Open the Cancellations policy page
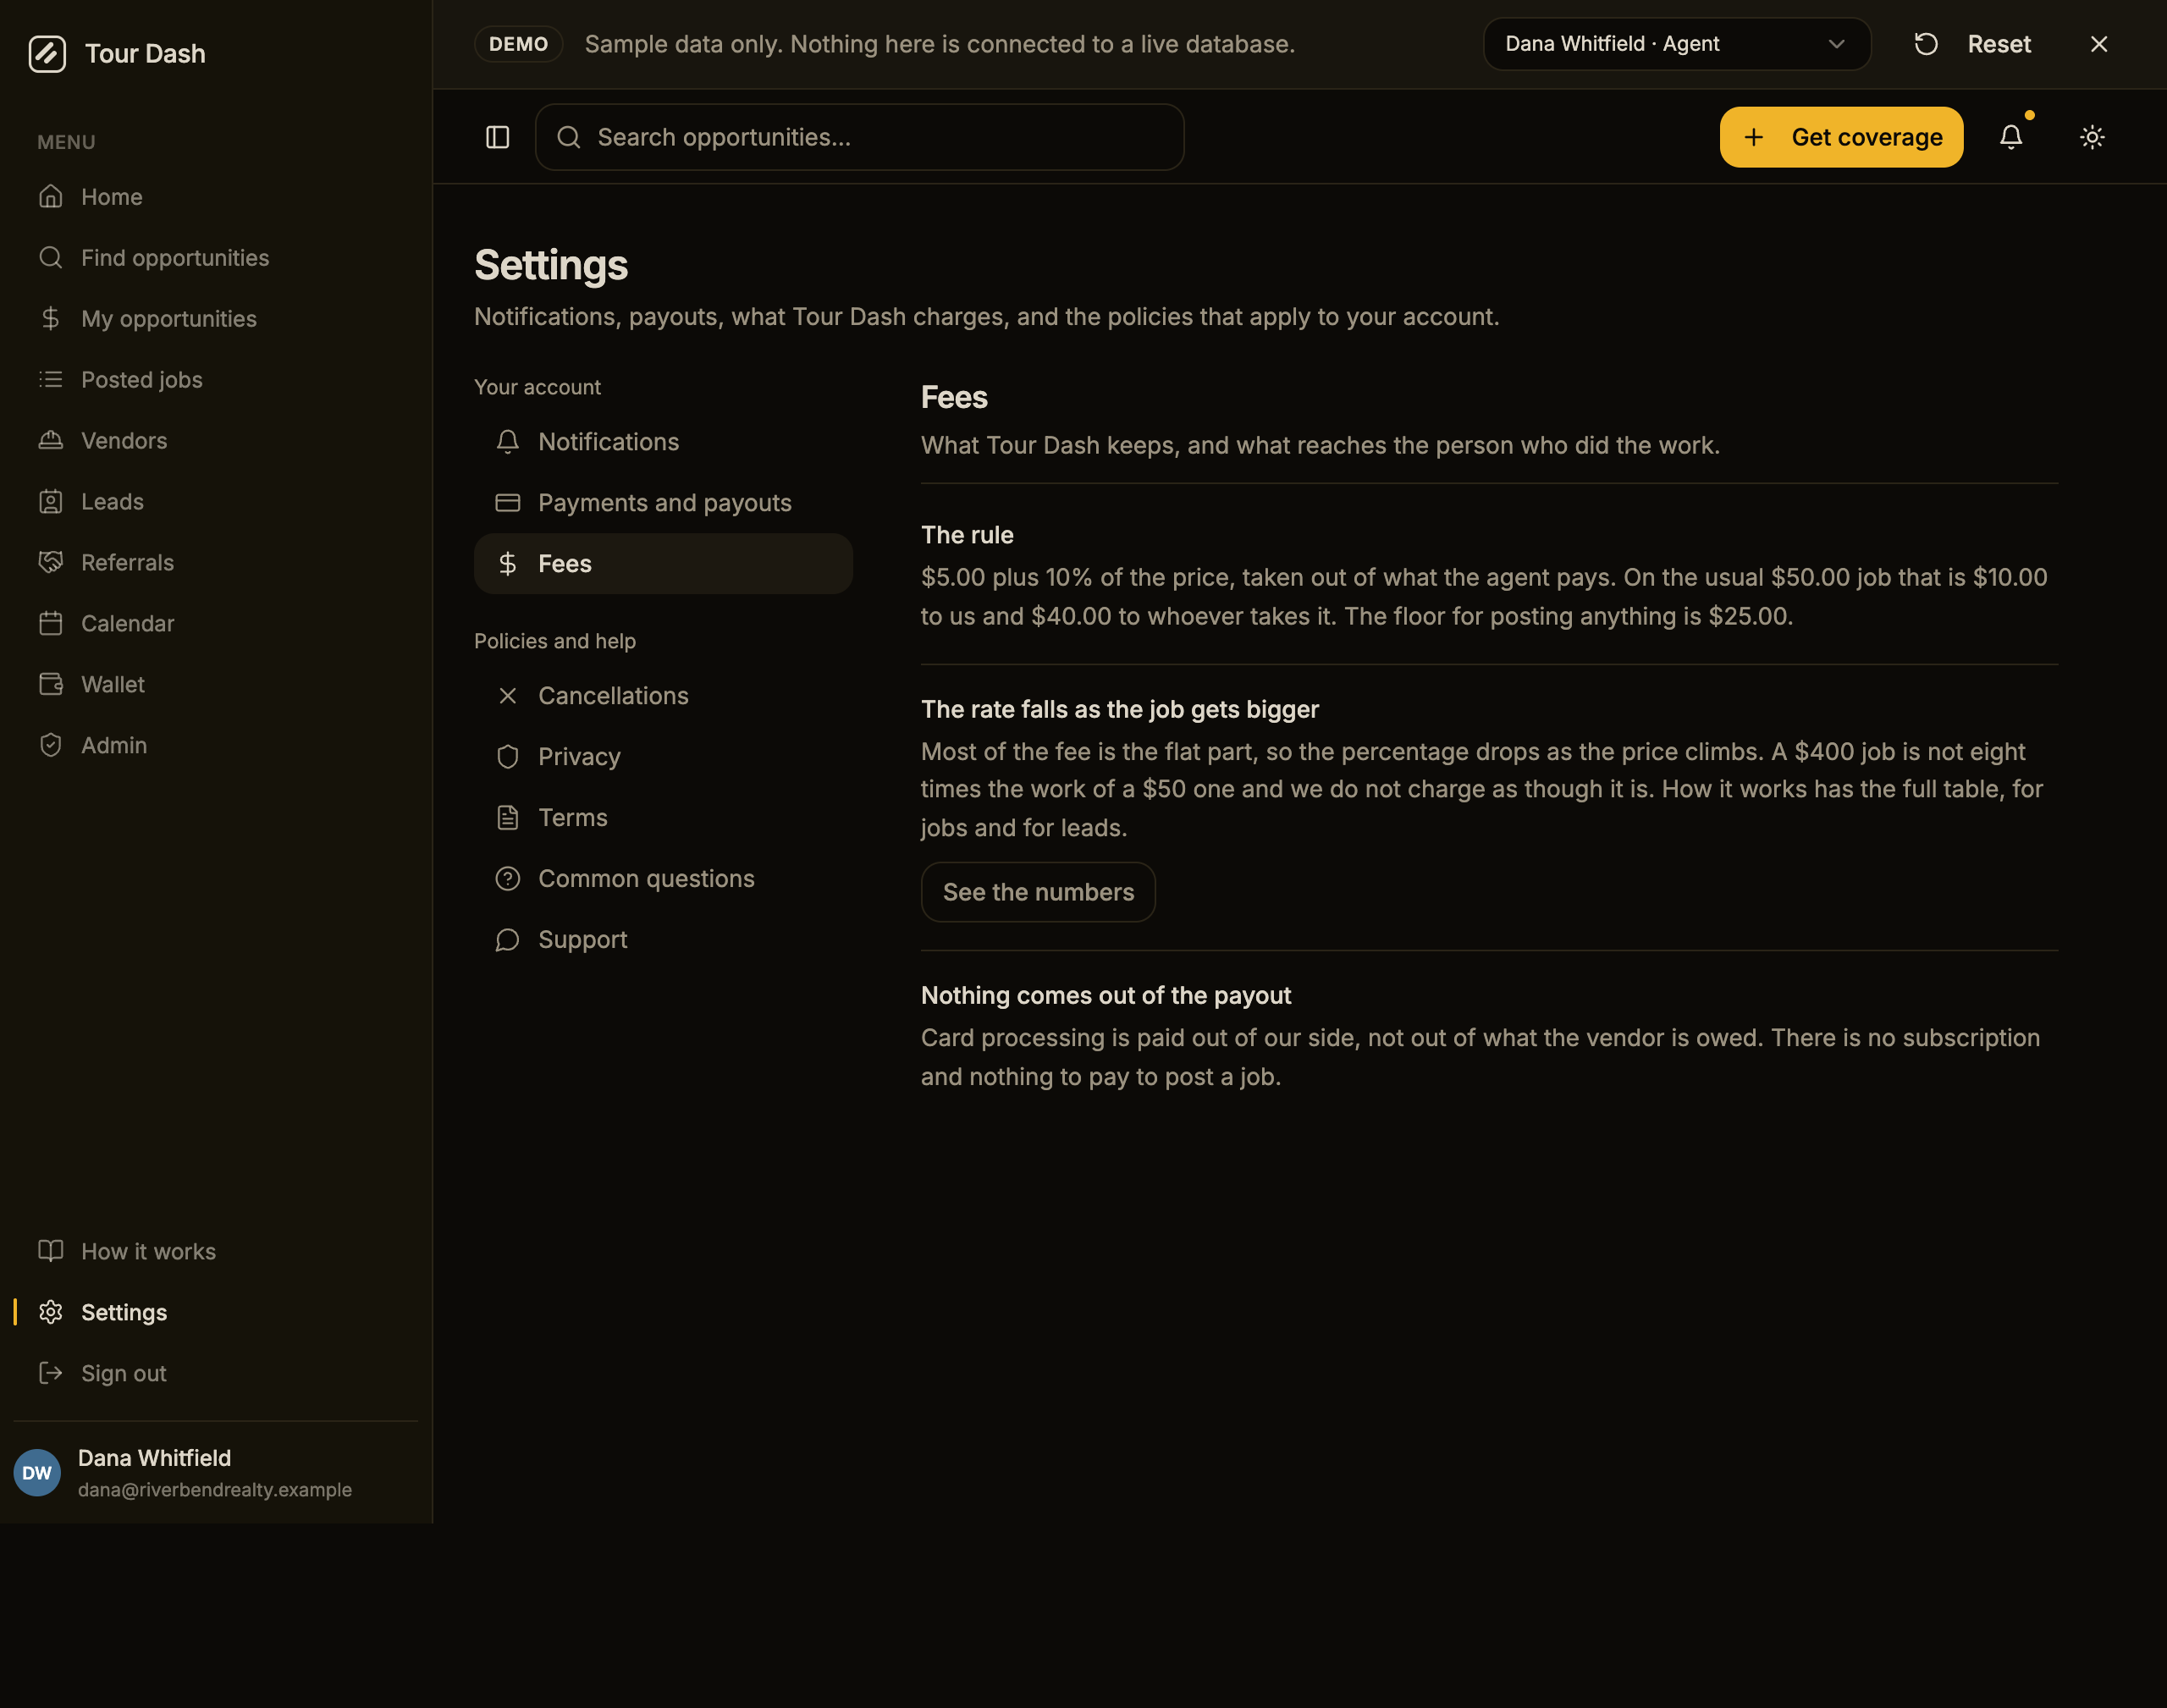2167x1708 pixels. (x=663, y=696)
